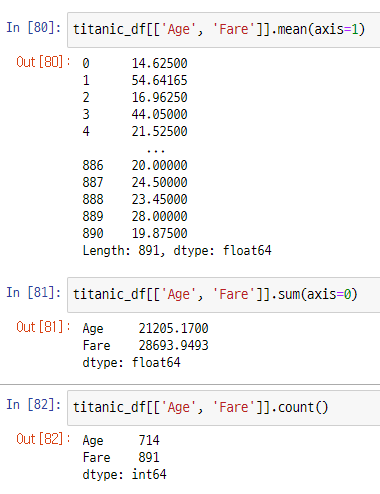
Task: Click the 'Age' label in Out[81]
Action: (x=93, y=329)
